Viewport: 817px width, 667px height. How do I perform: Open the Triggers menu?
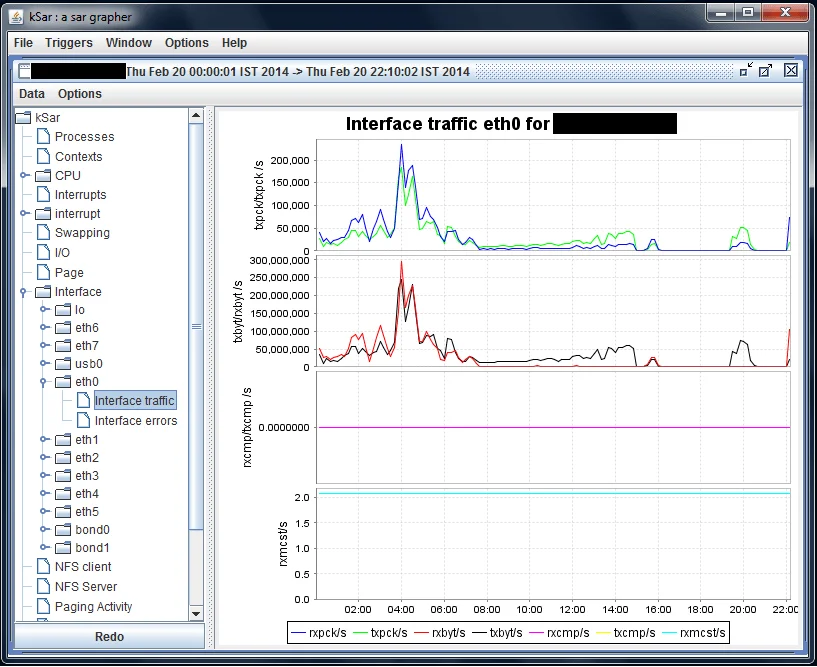pos(68,43)
